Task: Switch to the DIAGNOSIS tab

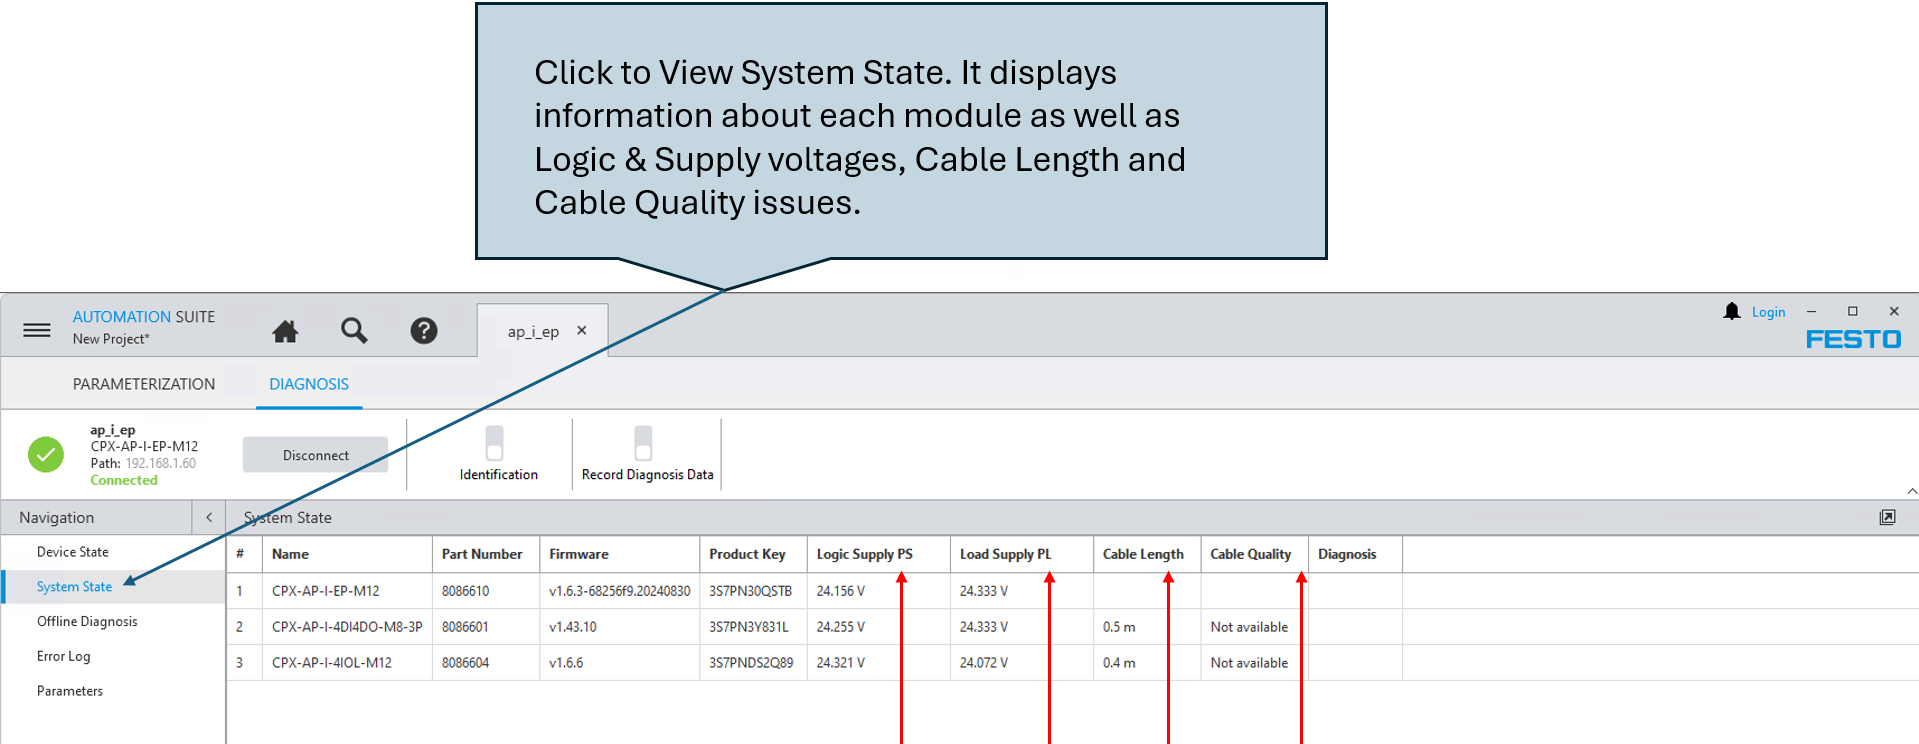Action: coord(309,384)
